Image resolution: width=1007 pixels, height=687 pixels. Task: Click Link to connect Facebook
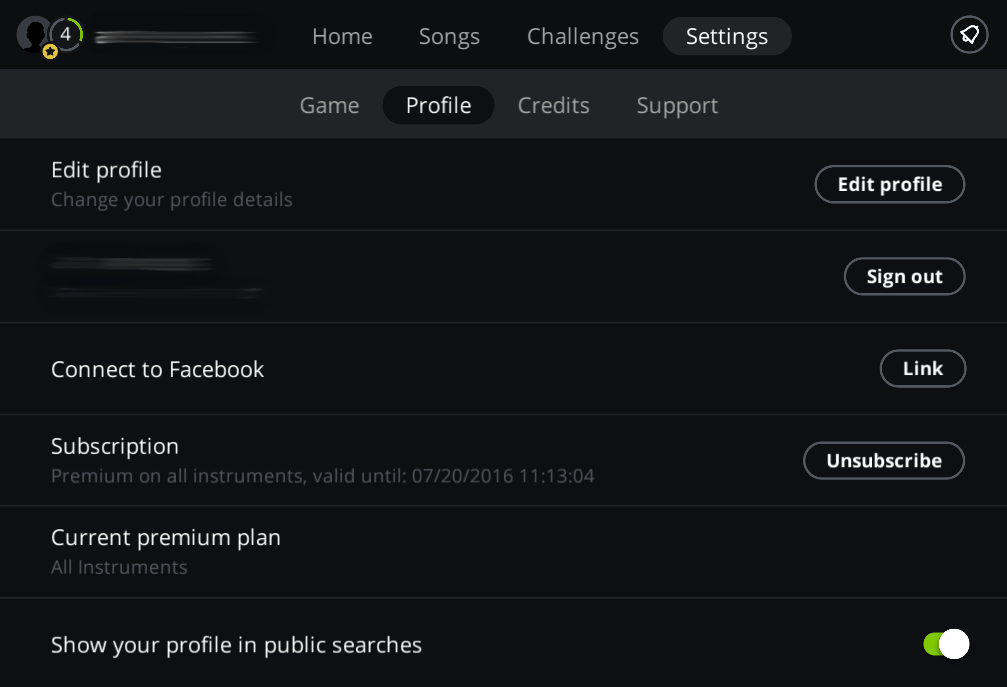(922, 368)
